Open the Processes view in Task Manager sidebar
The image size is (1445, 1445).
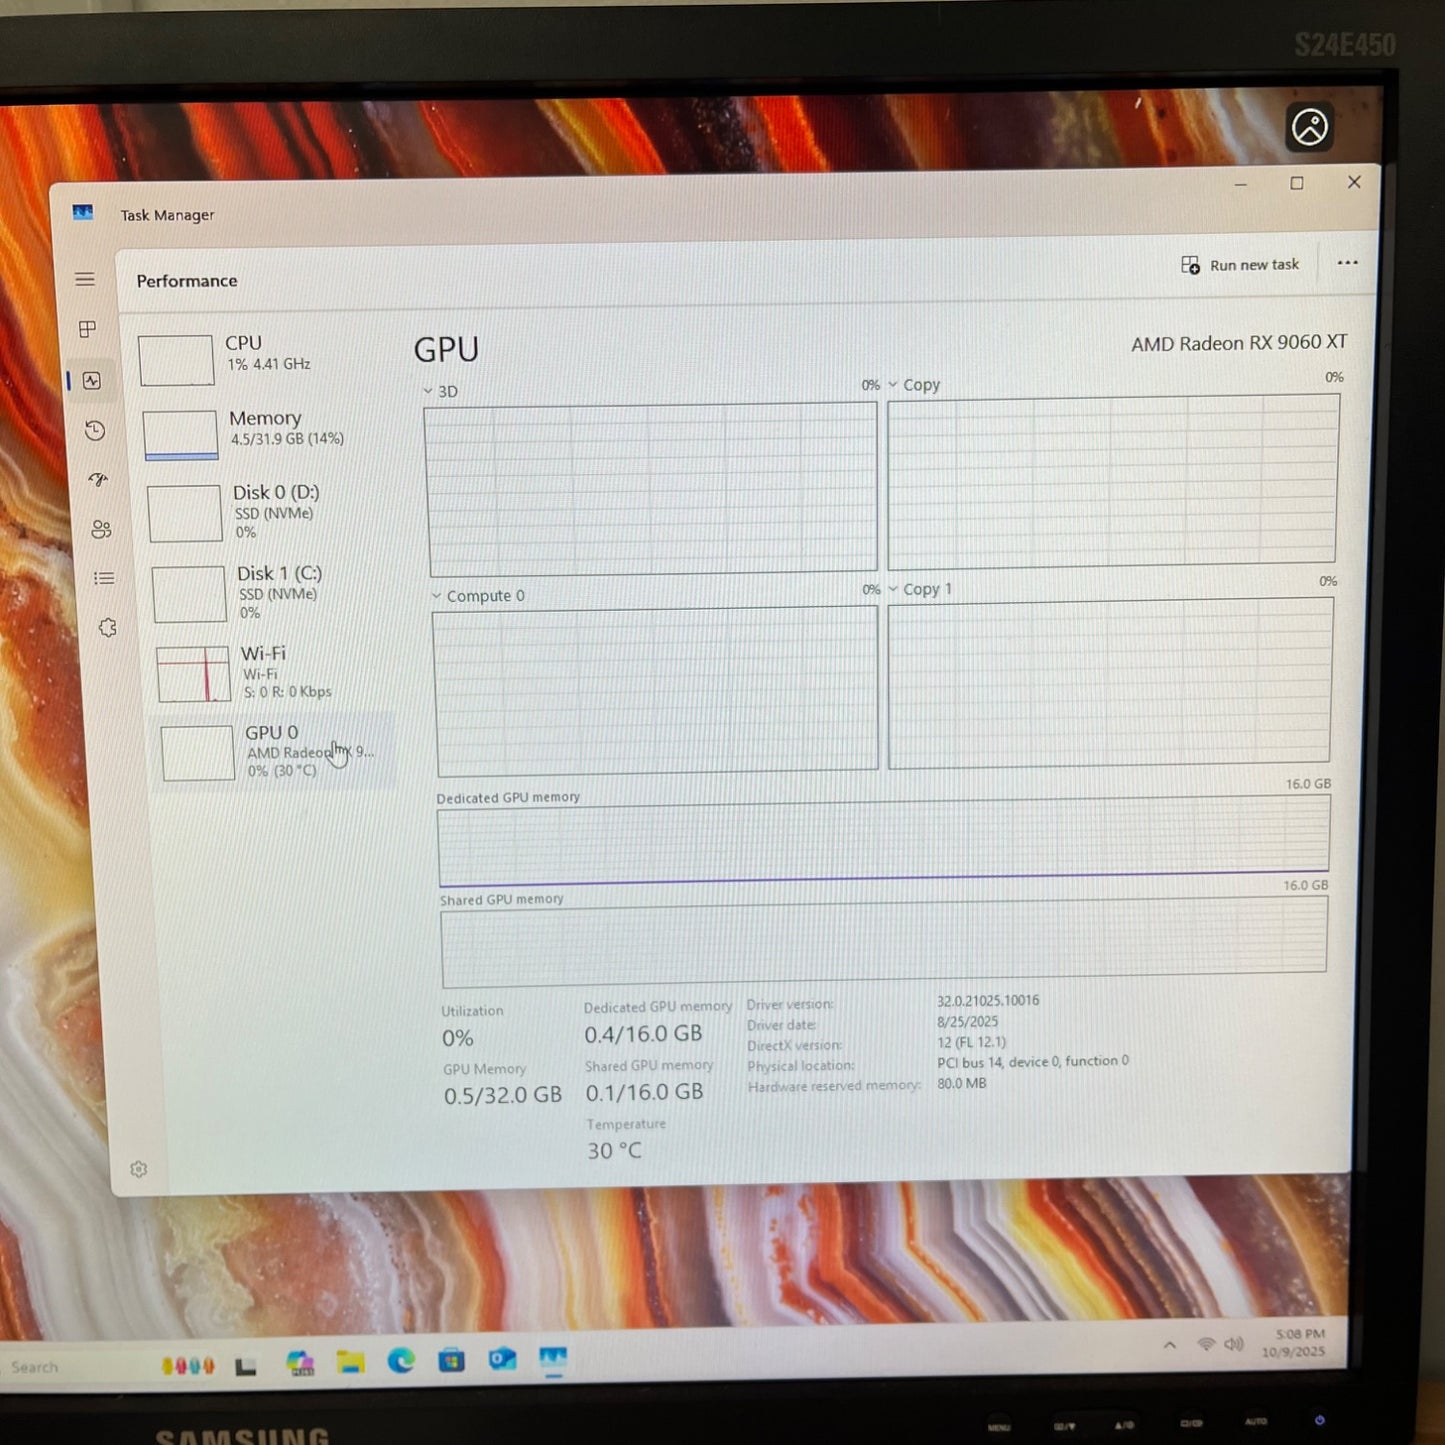[x=88, y=329]
